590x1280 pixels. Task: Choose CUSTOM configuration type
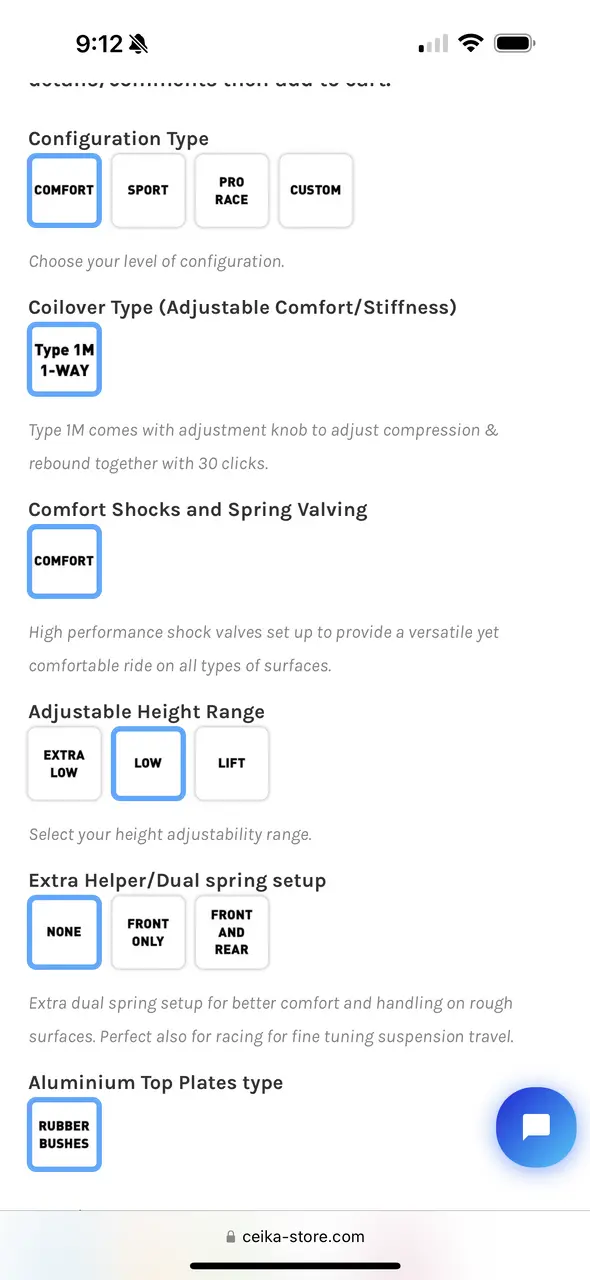tap(316, 190)
